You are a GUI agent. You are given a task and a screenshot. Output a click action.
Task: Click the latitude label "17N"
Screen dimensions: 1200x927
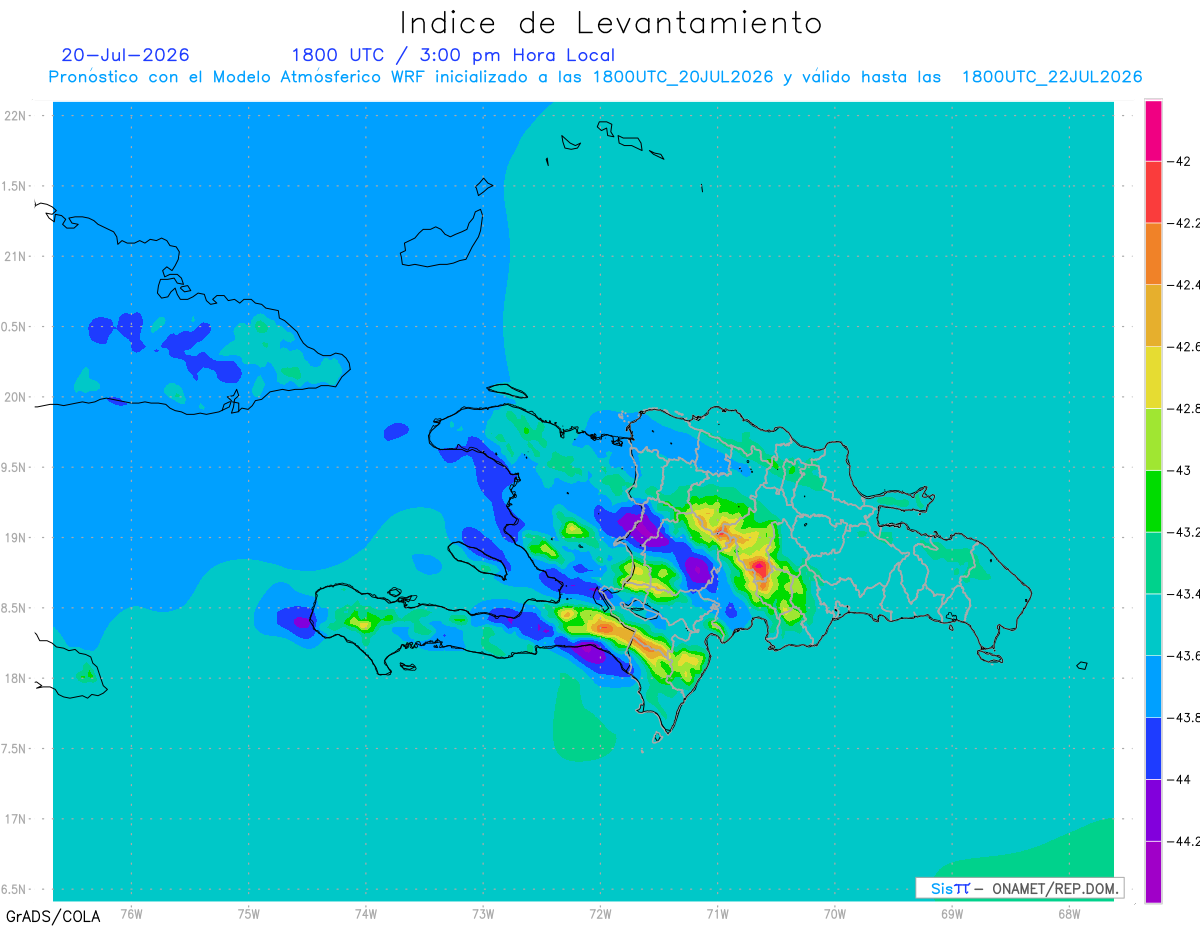coord(16,819)
